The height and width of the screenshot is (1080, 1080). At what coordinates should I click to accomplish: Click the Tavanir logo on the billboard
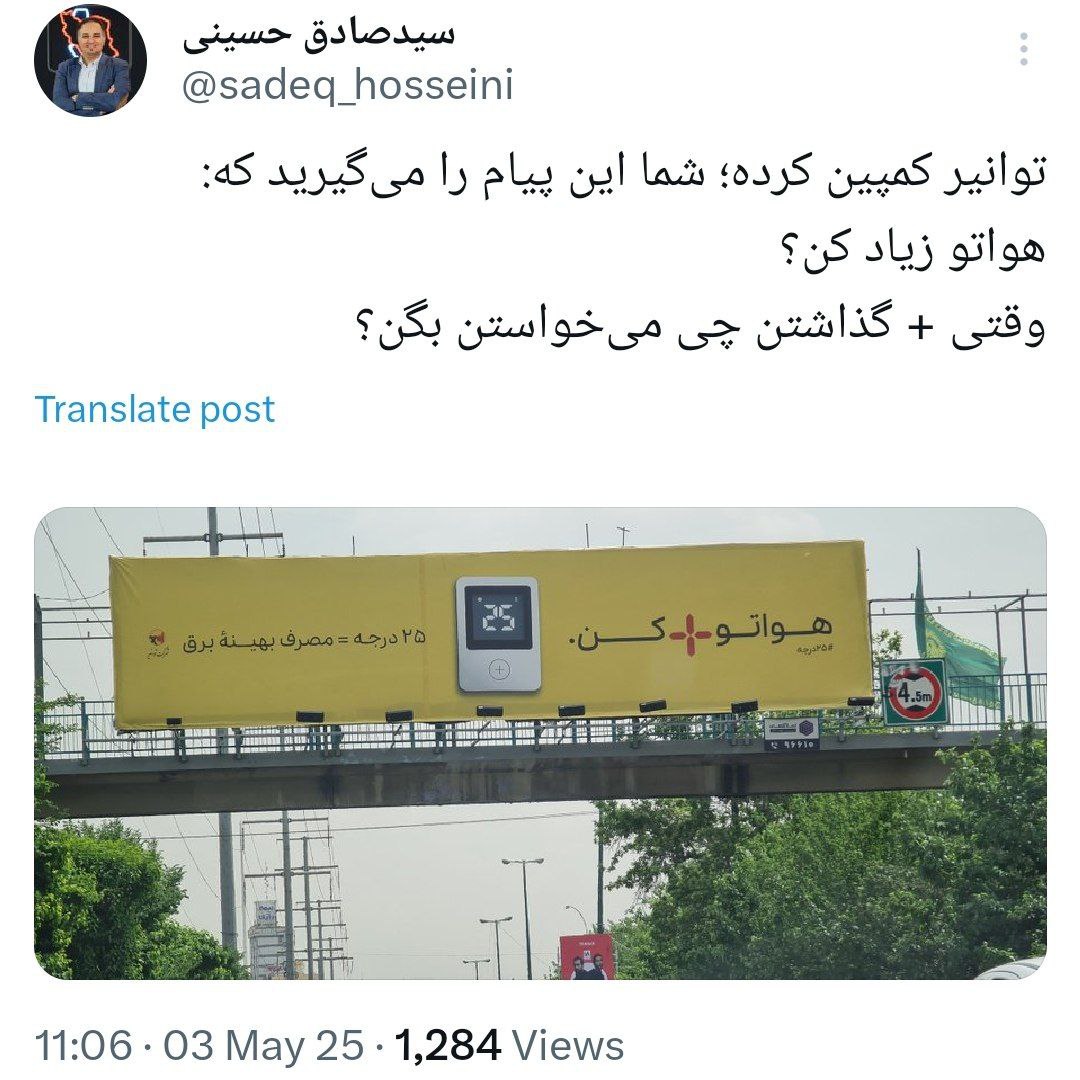pos(158,642)
